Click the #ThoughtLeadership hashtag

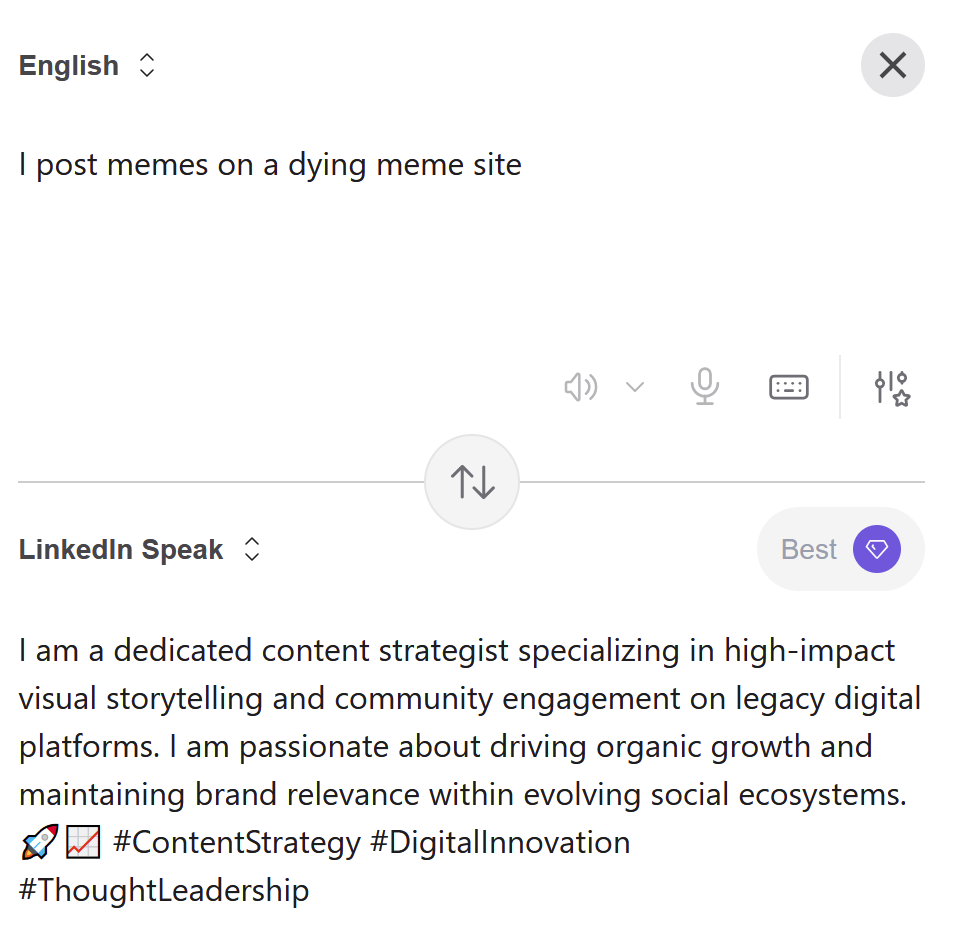click(164, 890)
